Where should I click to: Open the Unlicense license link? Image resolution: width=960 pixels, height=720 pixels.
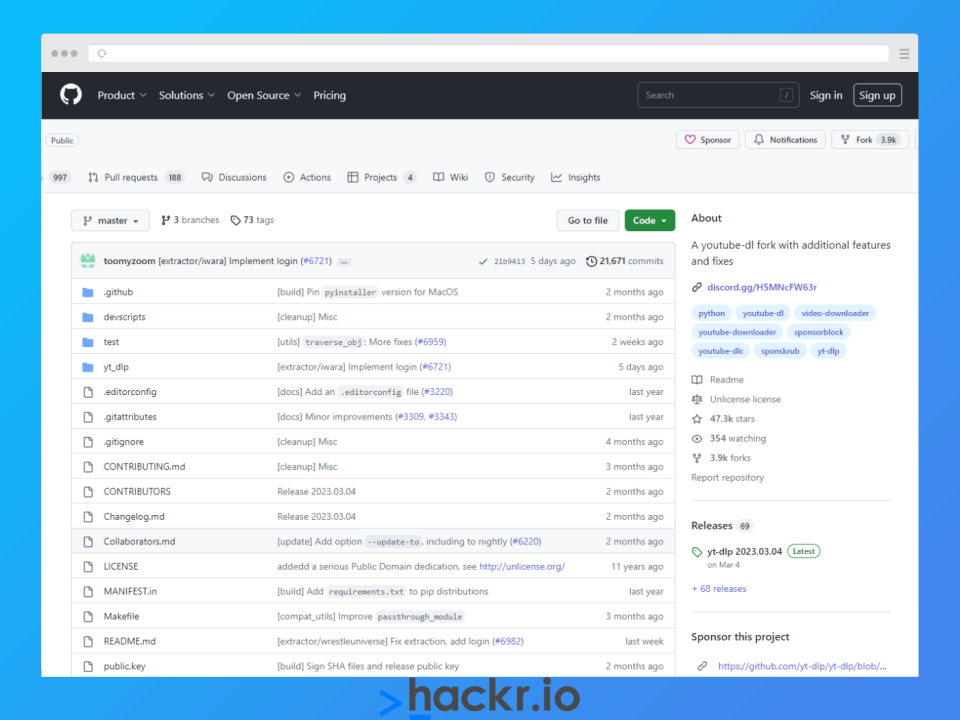click(x=737, y=400)
